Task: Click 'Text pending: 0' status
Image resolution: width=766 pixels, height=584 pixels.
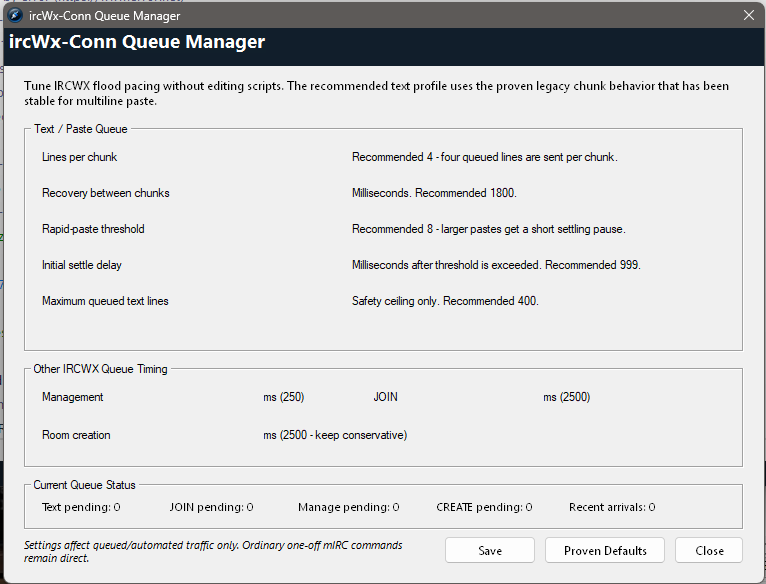Action: (x=81, y=507)
